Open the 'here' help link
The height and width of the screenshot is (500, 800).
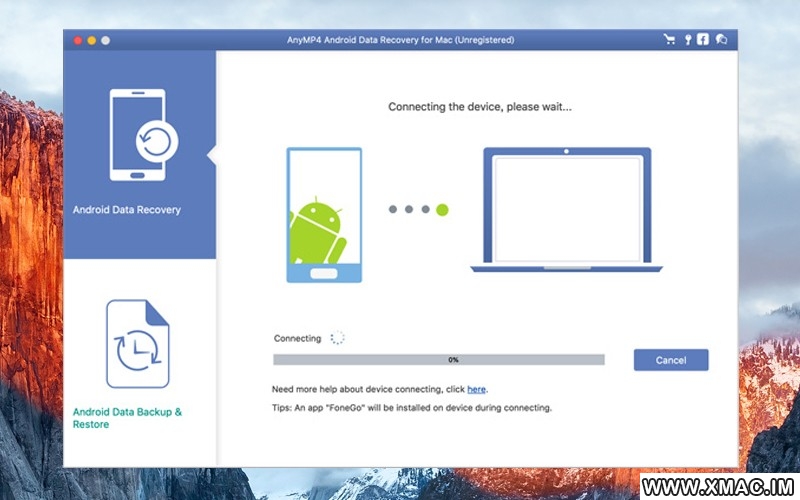click(476, 389)
